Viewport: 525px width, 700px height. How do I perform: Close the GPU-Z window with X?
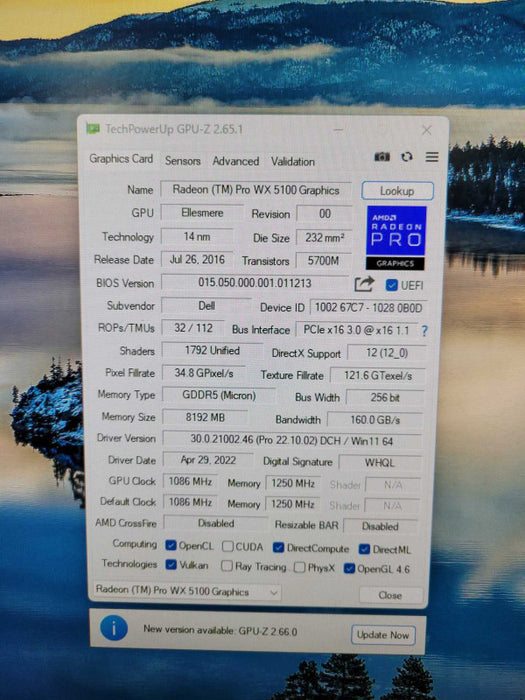pyautogui.click(x=427, y=130)
